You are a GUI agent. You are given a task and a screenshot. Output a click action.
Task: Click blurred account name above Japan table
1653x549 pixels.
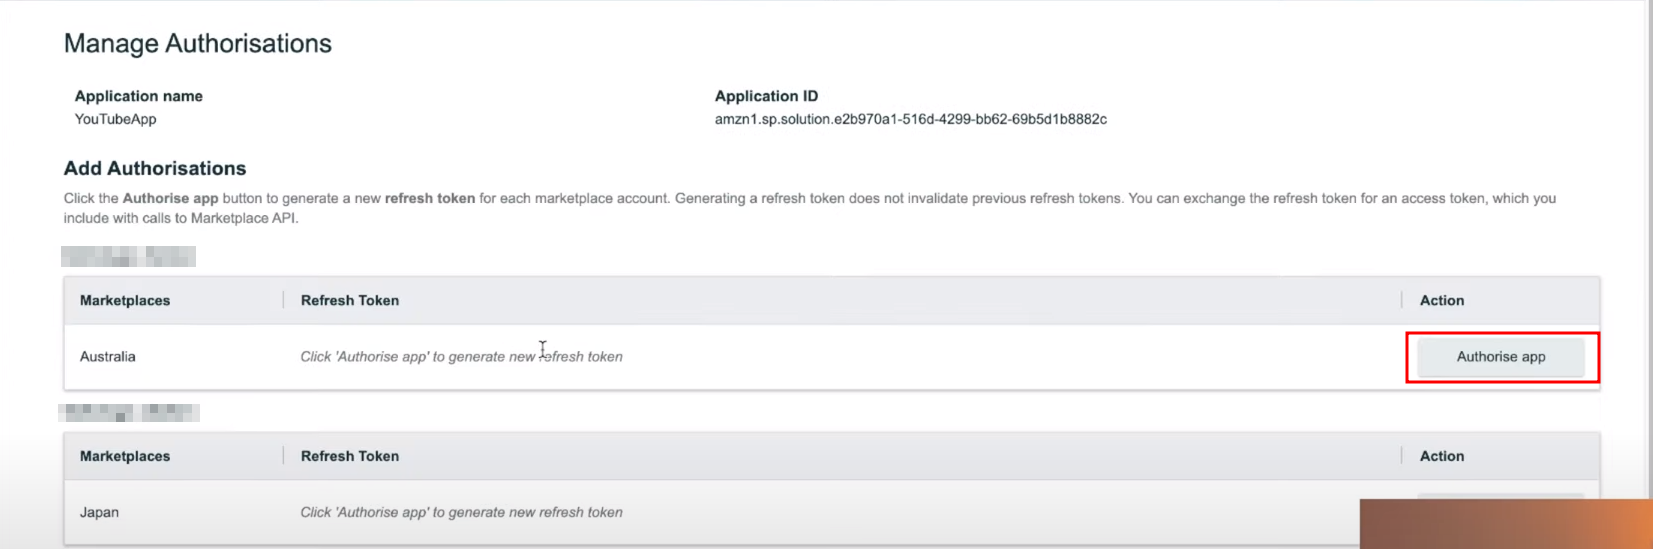coord(128,412)
